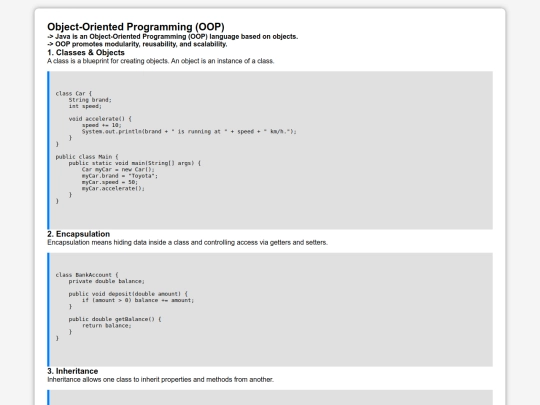Click 'A class is a blueprint for creating objects' sentence
The height and width of the screenshot is (405, 540).
[x=160, y=61]
